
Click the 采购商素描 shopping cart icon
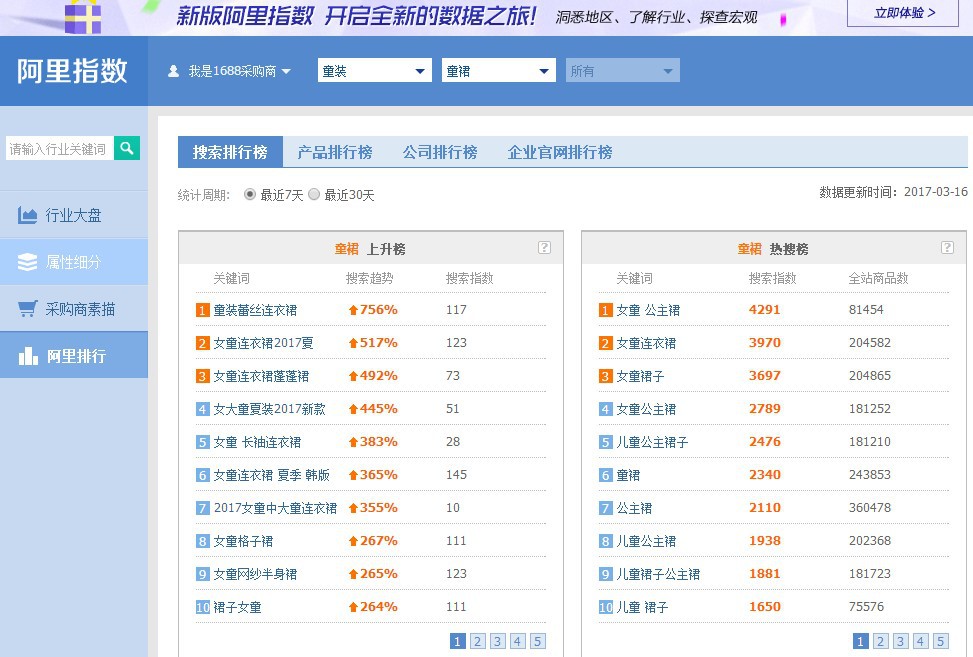coord(27,308)
